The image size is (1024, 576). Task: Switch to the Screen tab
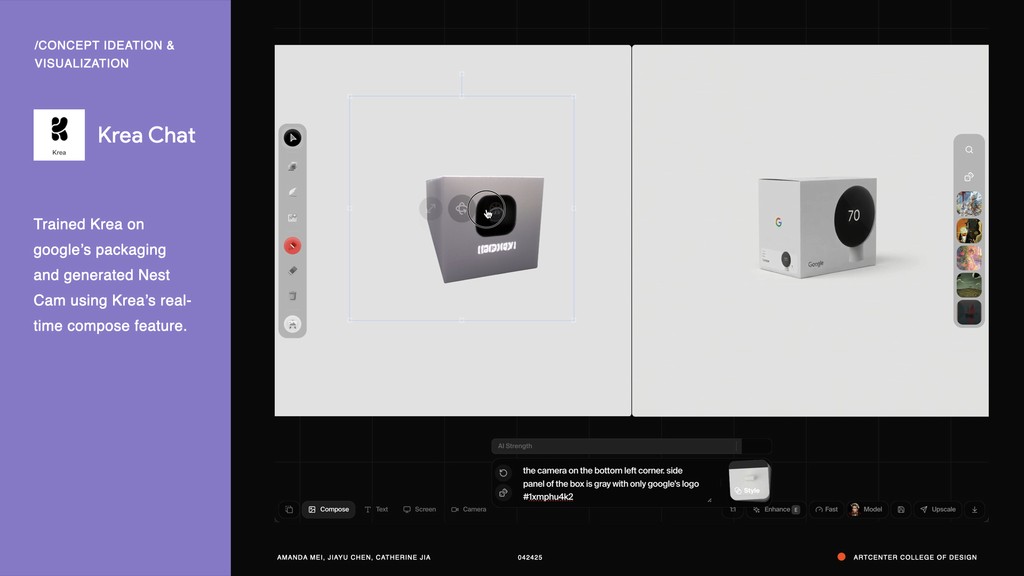pos(419,509)
